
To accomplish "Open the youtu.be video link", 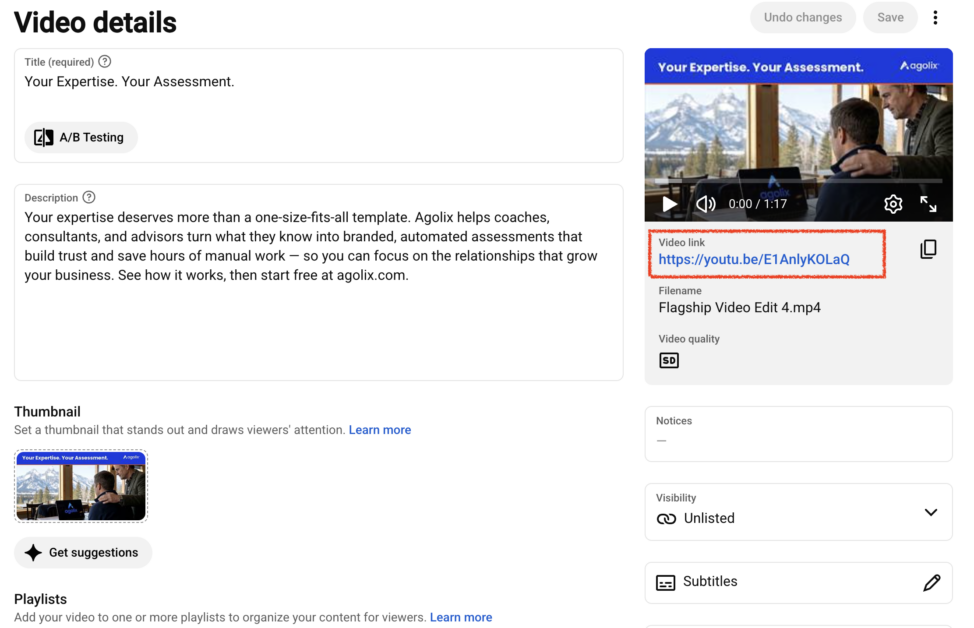I will click(753, 260).
